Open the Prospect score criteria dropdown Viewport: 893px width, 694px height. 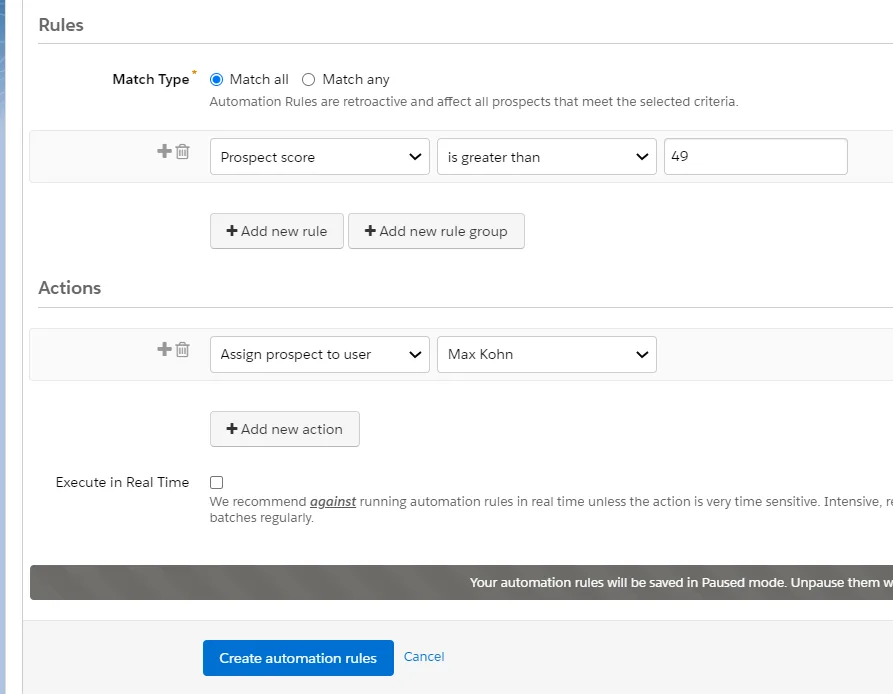pos(319,157)
